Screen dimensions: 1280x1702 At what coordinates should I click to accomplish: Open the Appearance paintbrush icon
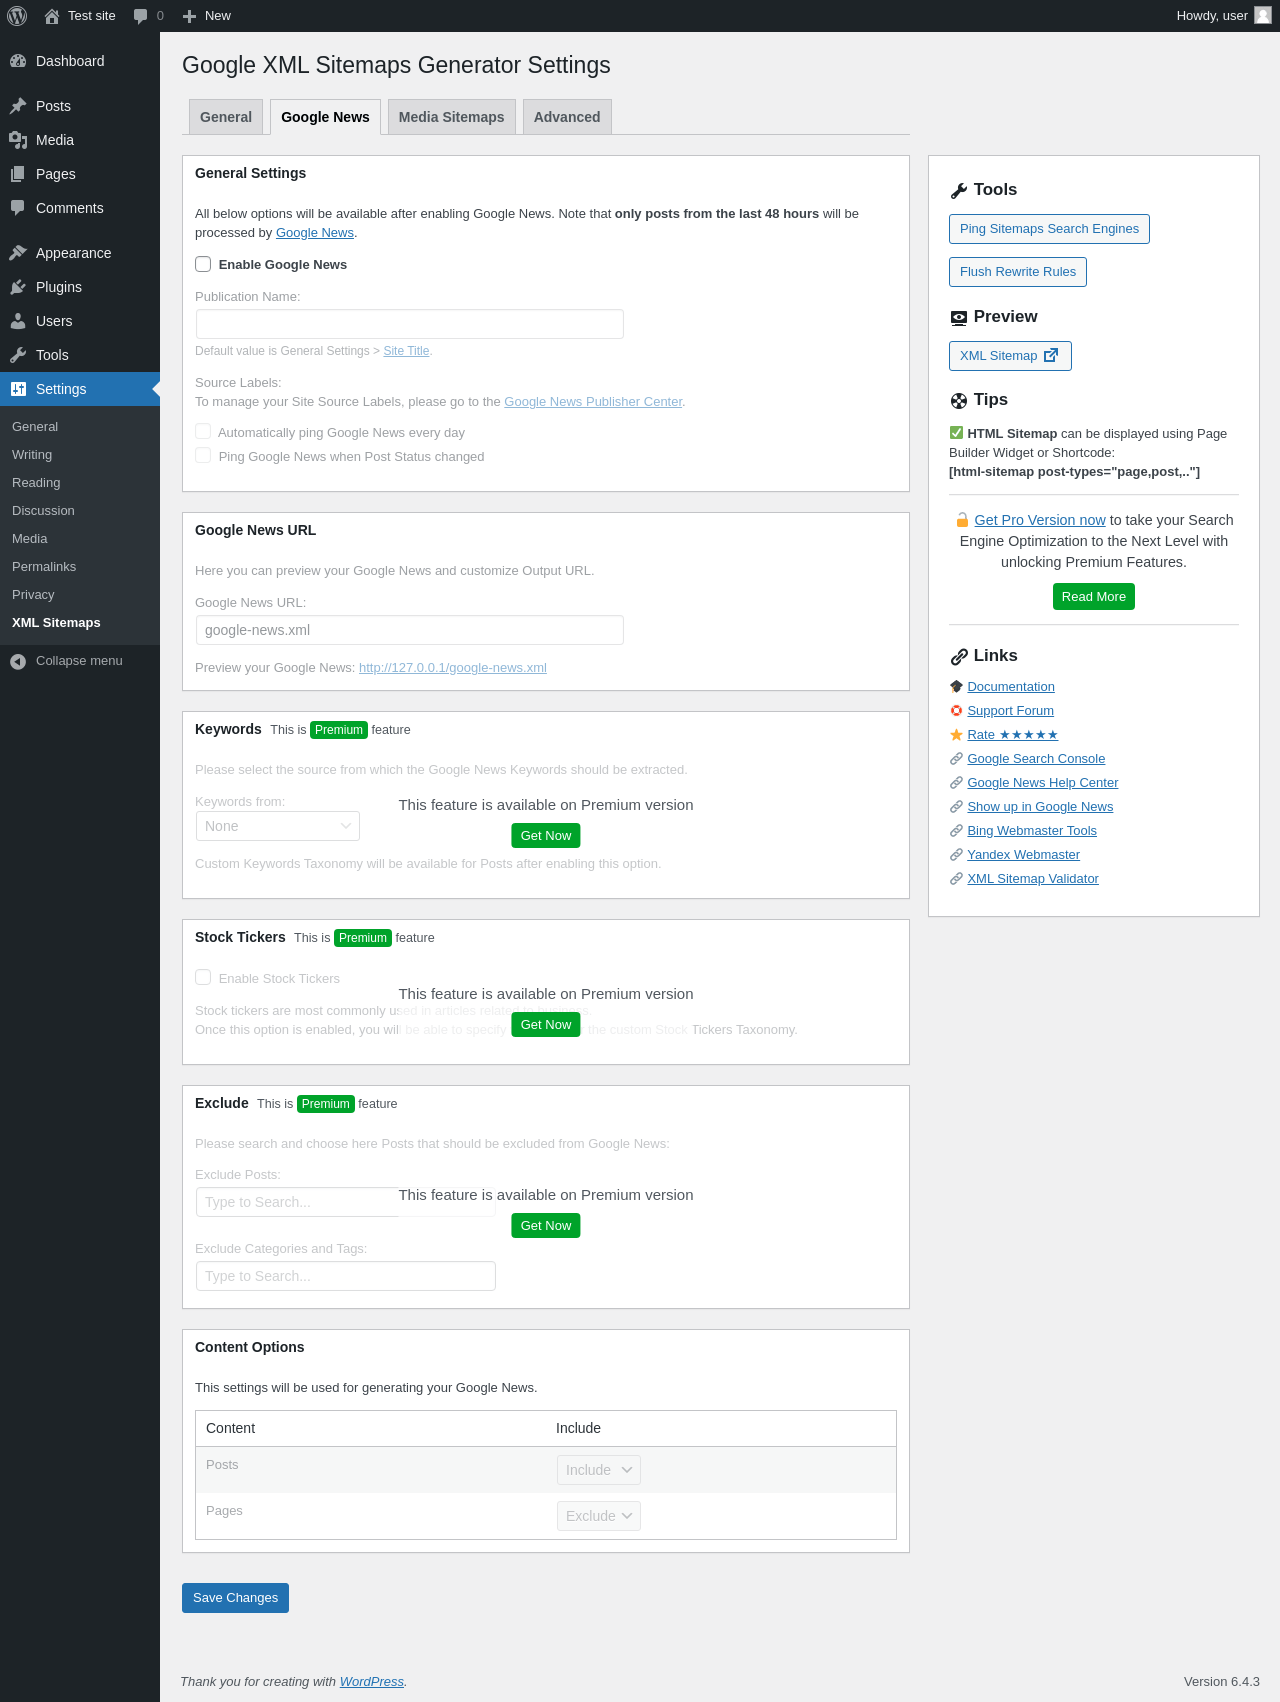click(x=18, y=253)
